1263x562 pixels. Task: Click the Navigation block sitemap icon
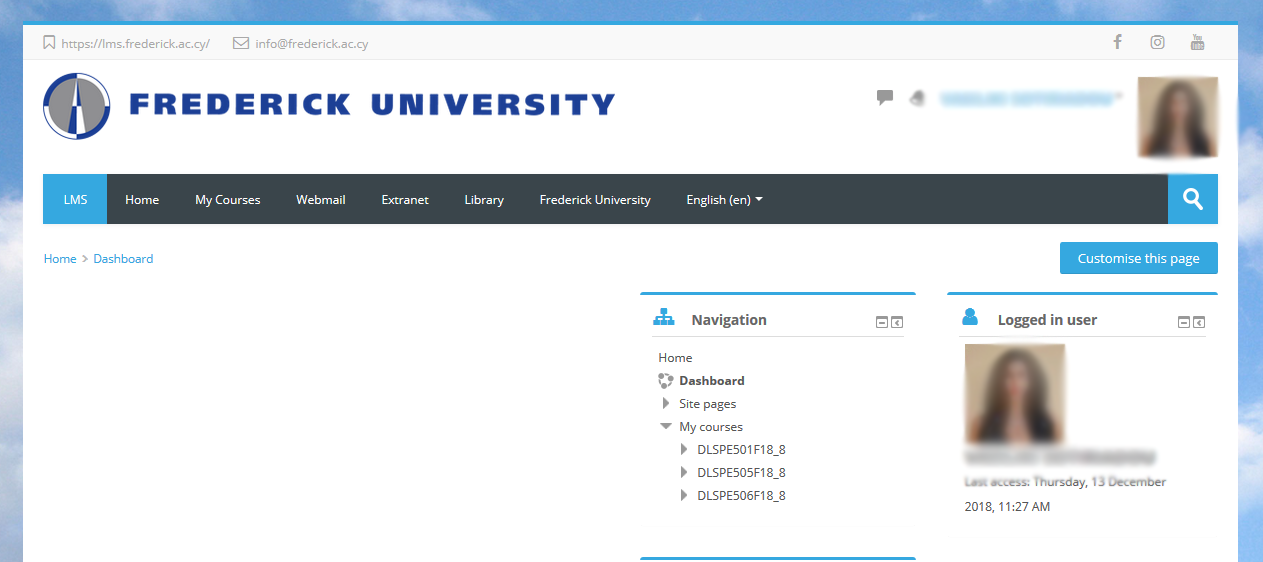[x=664, y=318]
